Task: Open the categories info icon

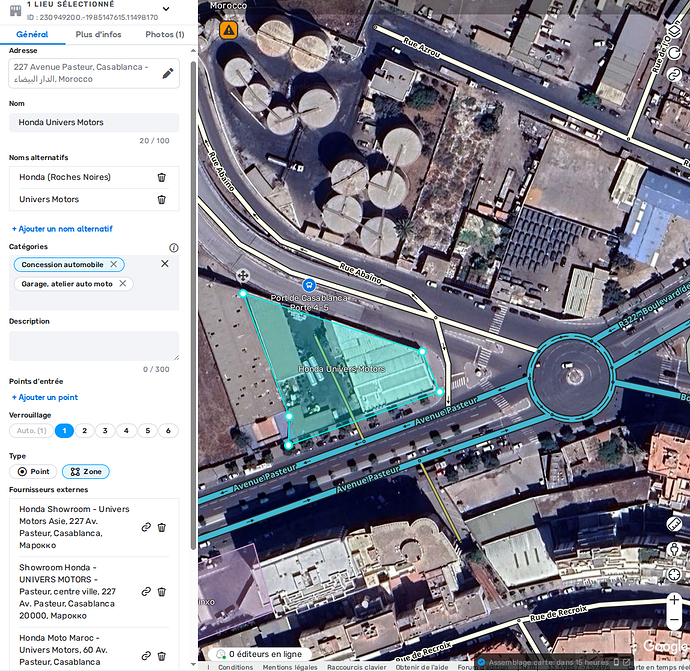Action: 174,248
